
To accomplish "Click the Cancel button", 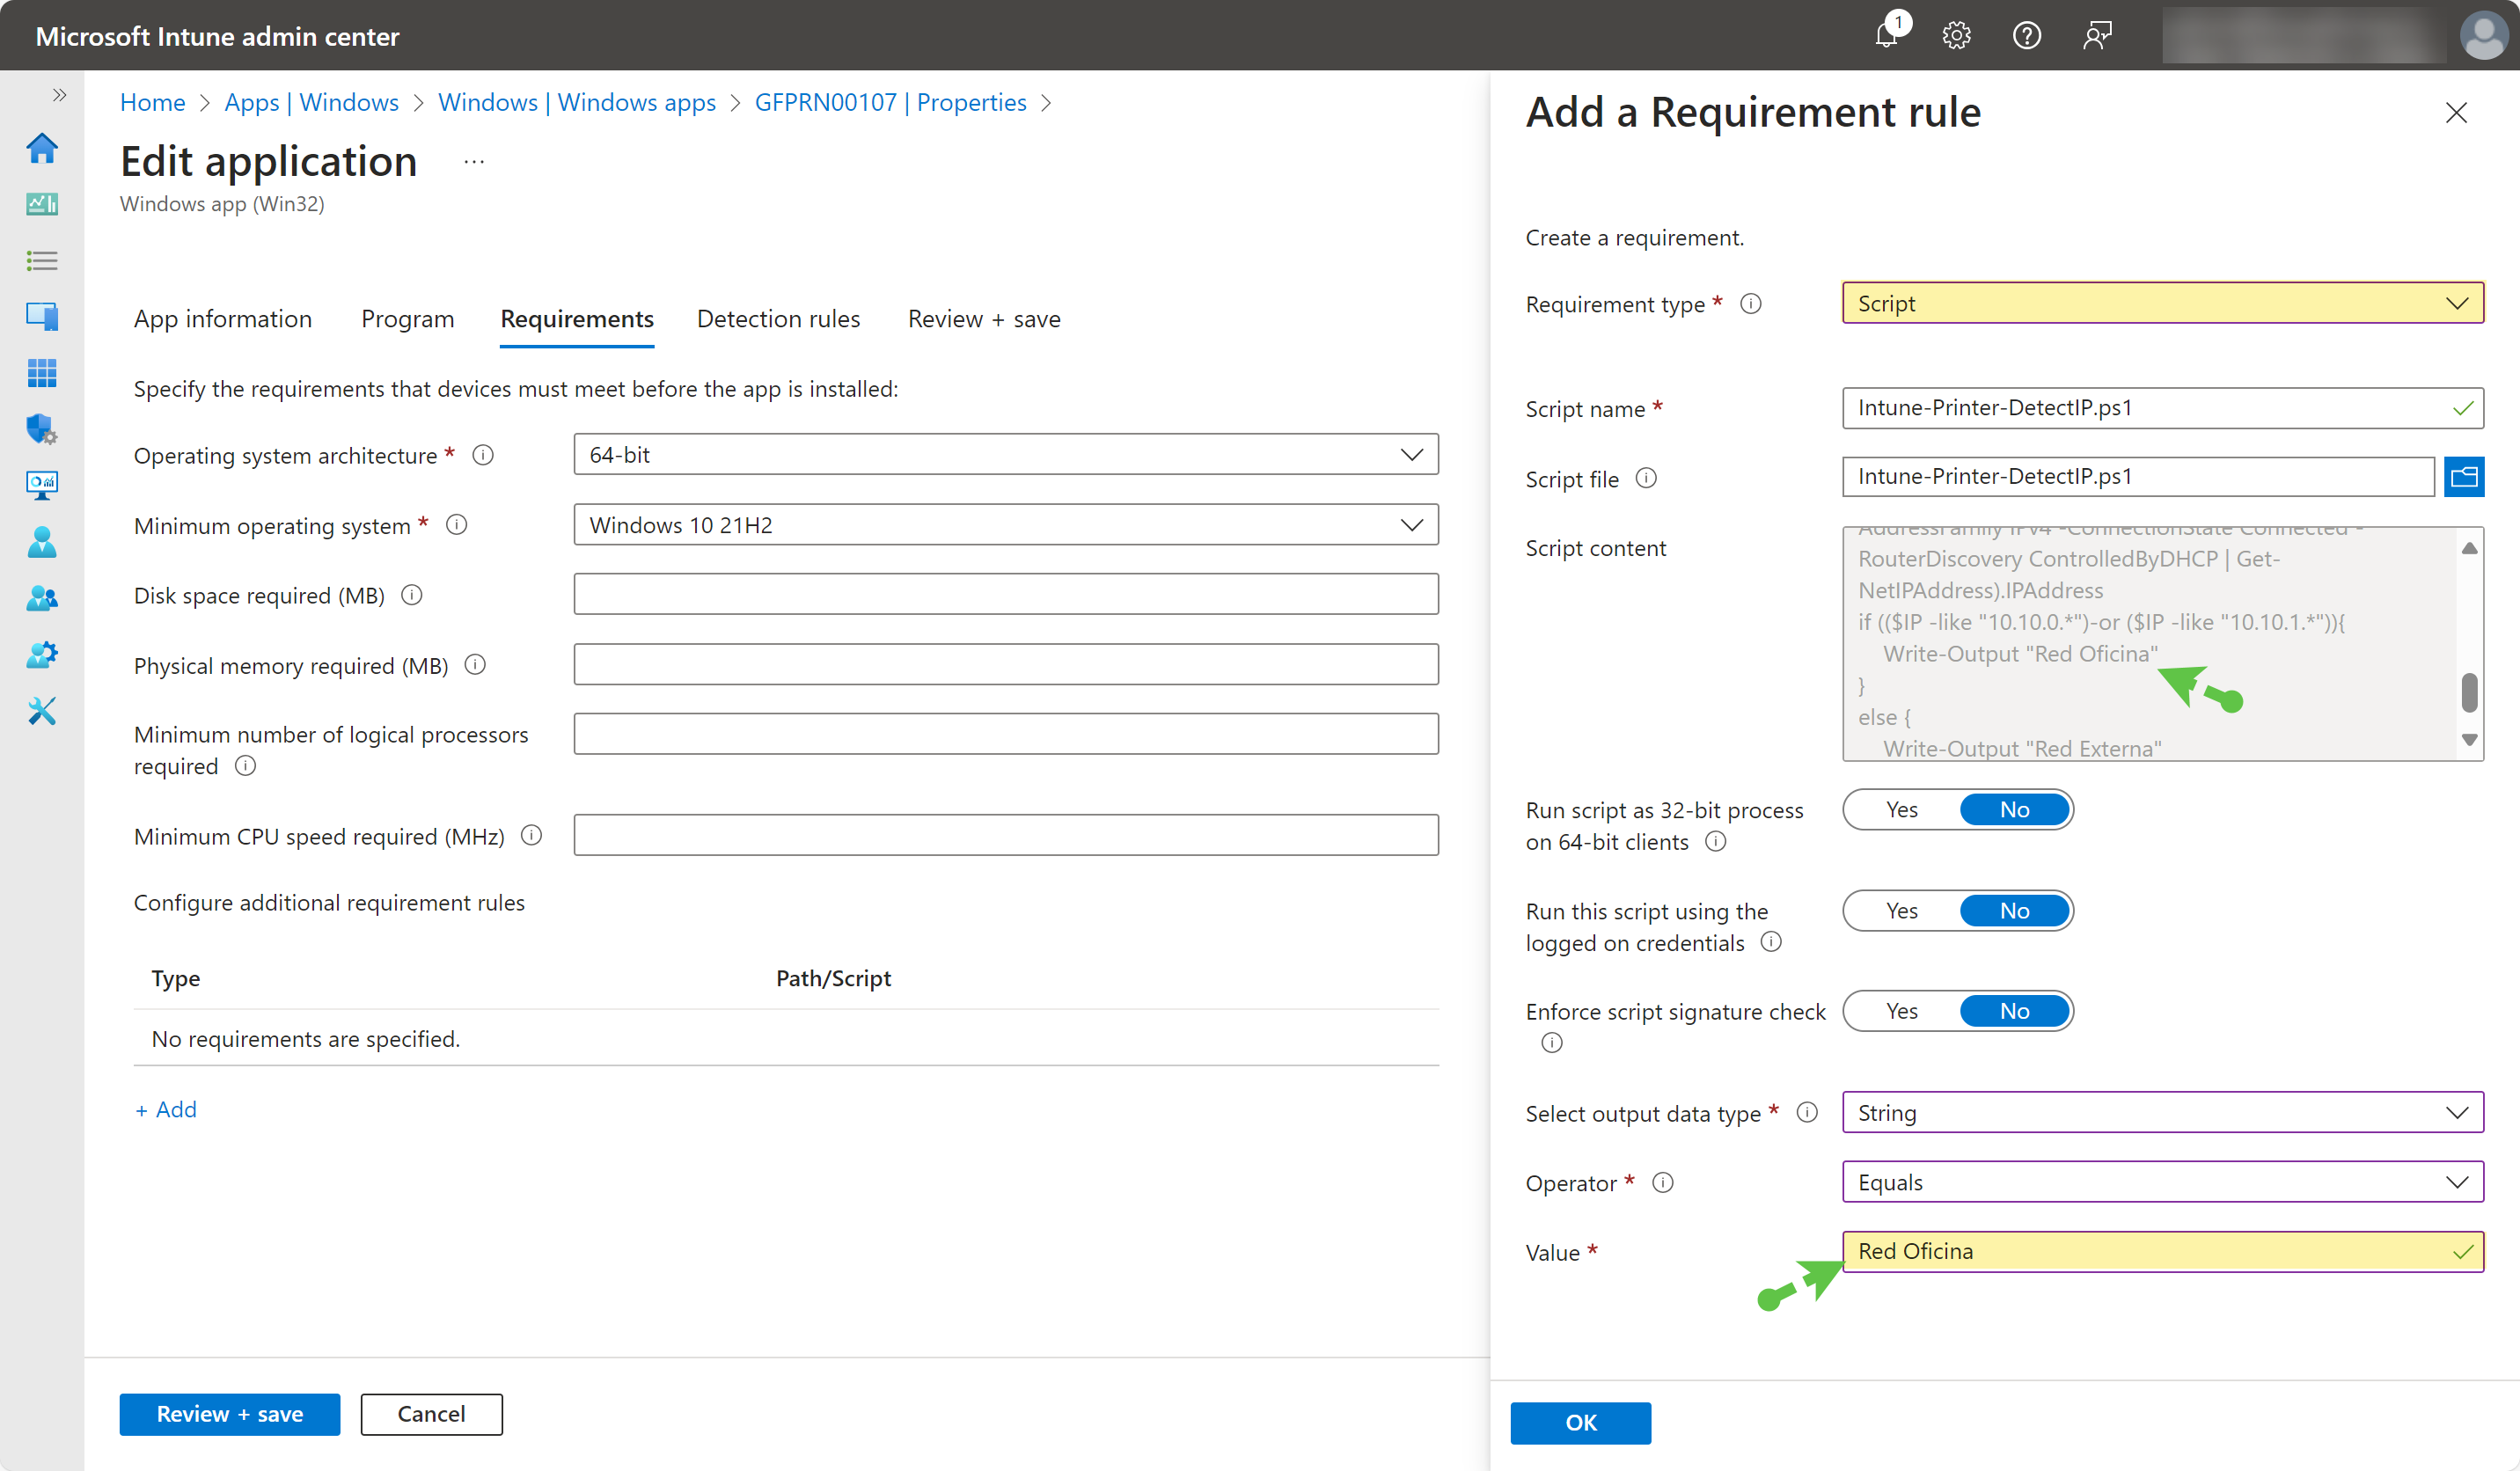I will 431,1414.
